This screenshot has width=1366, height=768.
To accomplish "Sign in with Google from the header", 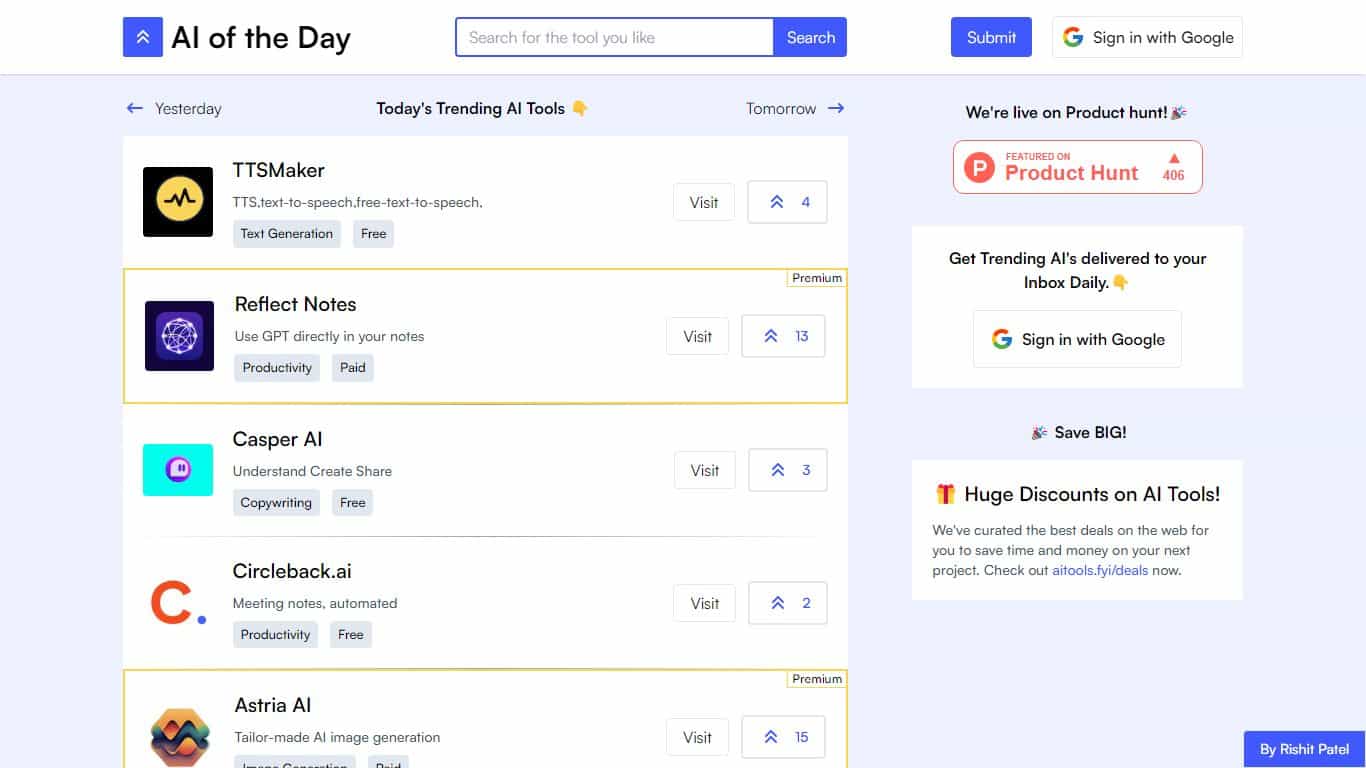I will point(1146,37).
